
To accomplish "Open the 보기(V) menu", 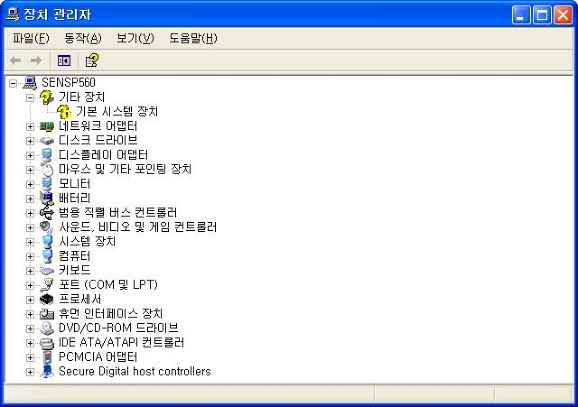I will (135, 38).
